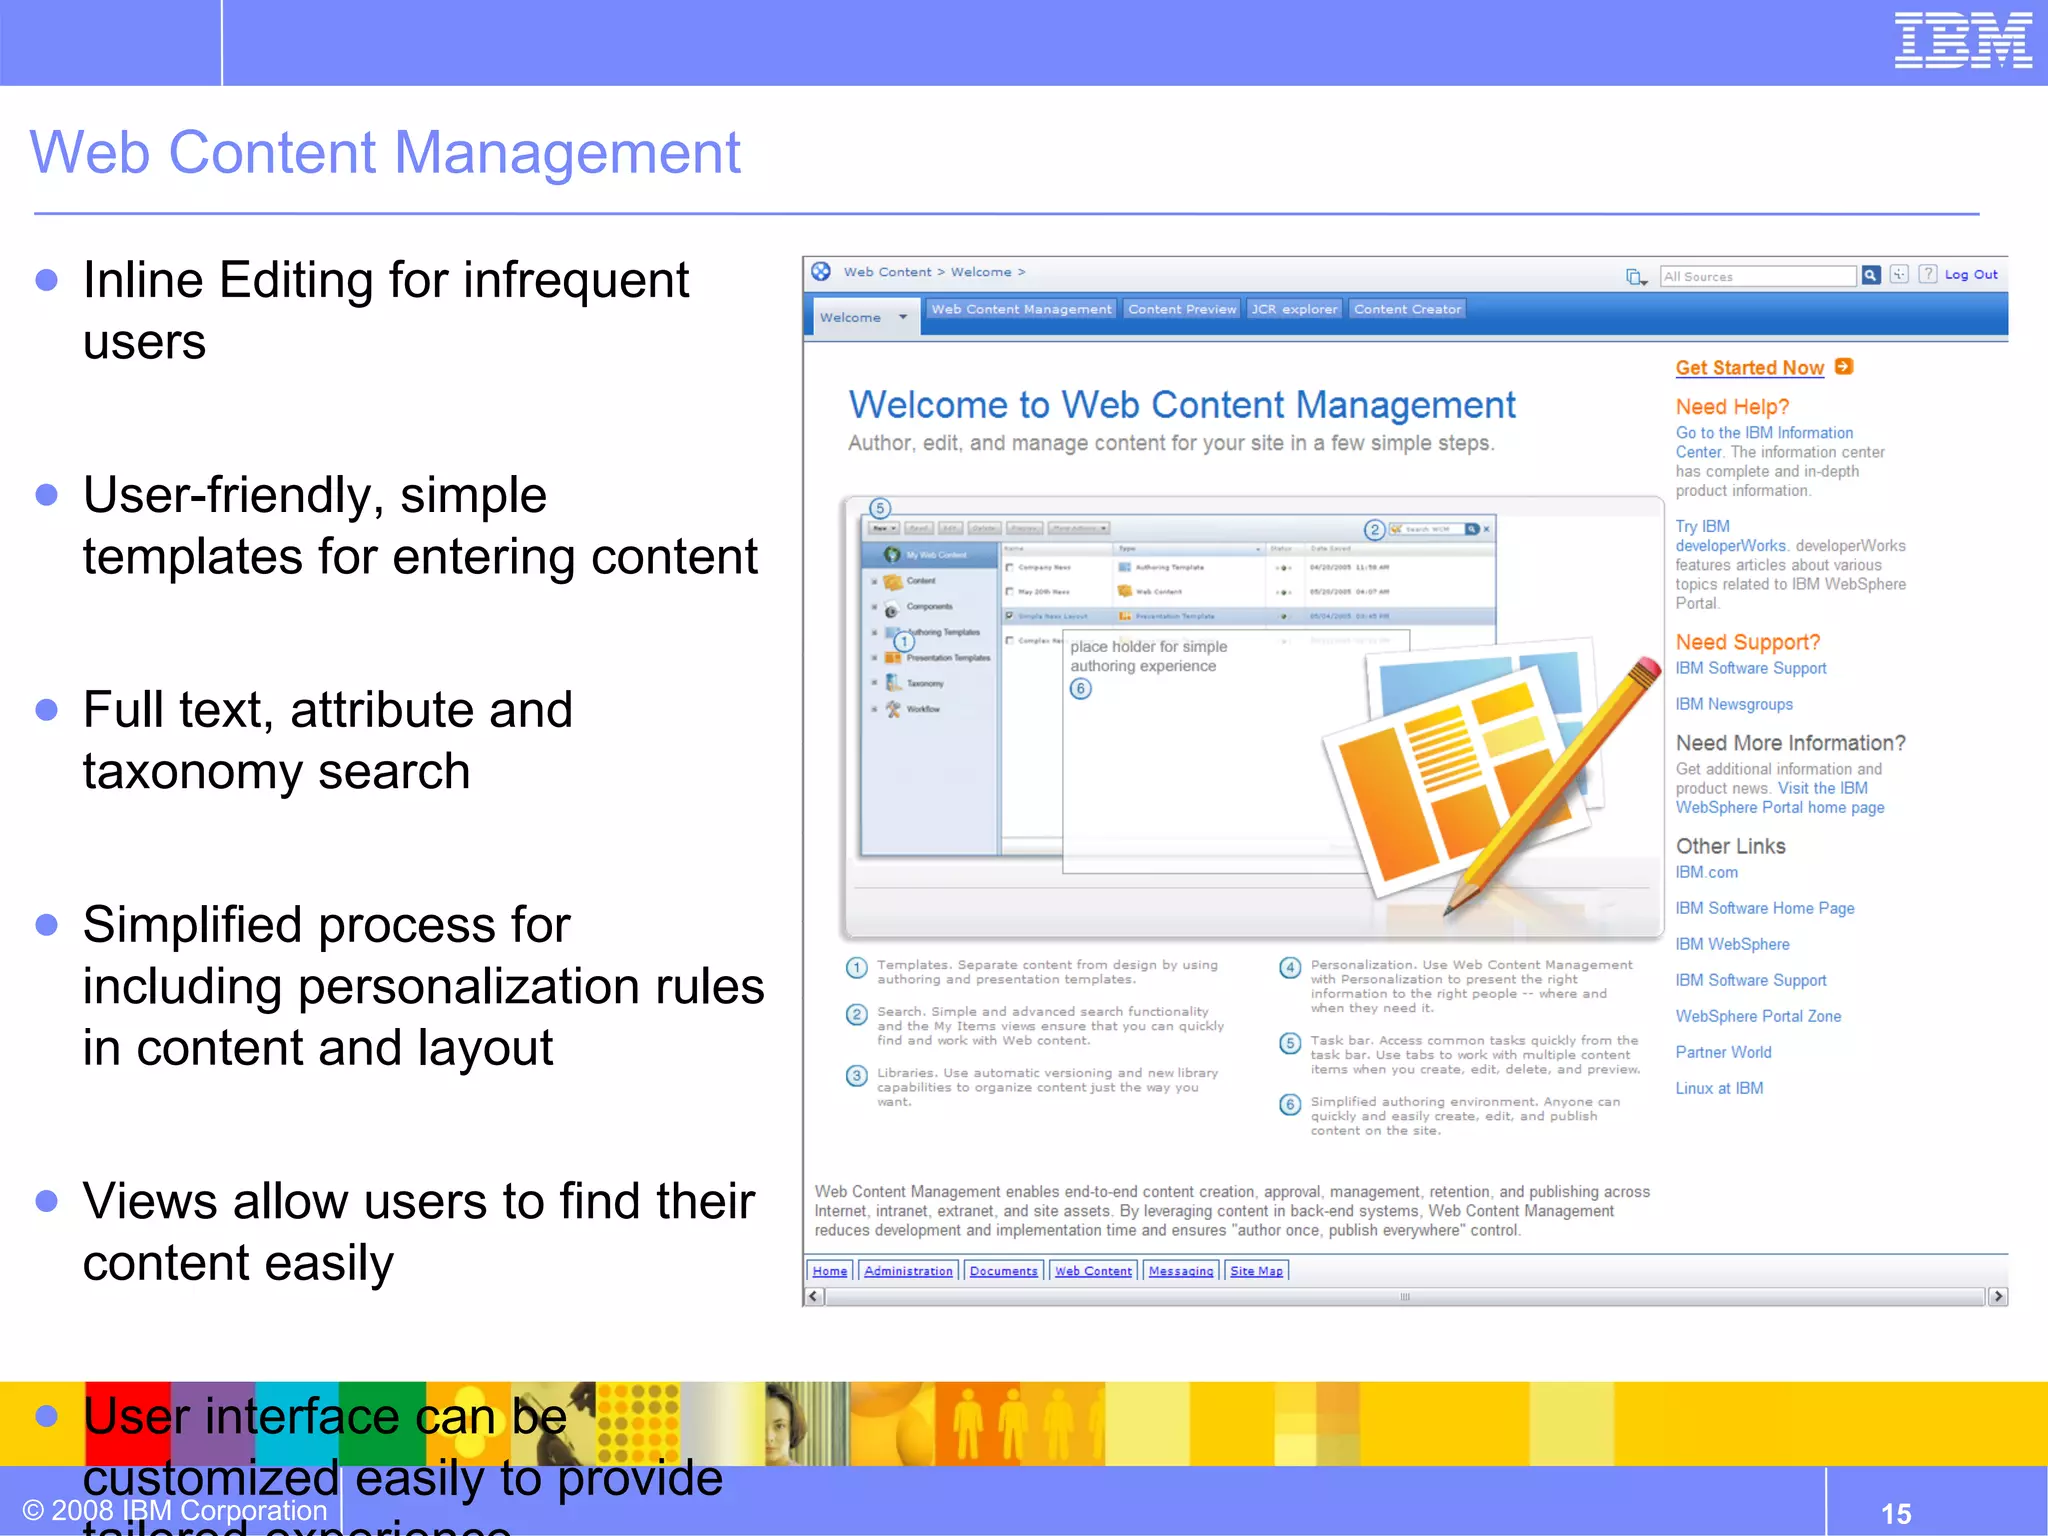Click the Components icon in tree
The image size is (2048, 1536).
(891, 608)
